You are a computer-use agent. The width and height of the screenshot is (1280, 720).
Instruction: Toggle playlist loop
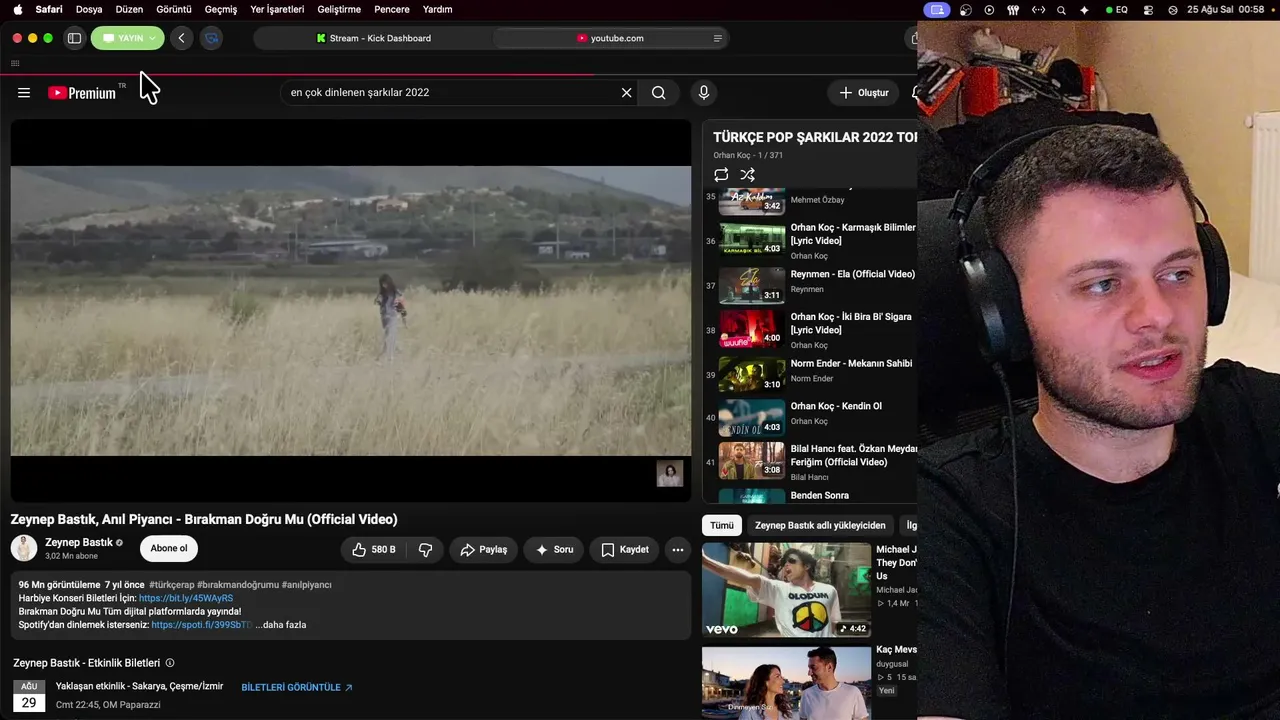(x=721, y=175)
